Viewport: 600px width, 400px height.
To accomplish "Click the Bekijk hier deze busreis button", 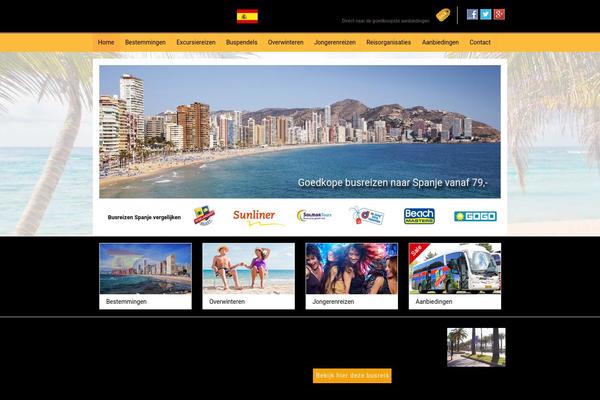I will 352,376.
